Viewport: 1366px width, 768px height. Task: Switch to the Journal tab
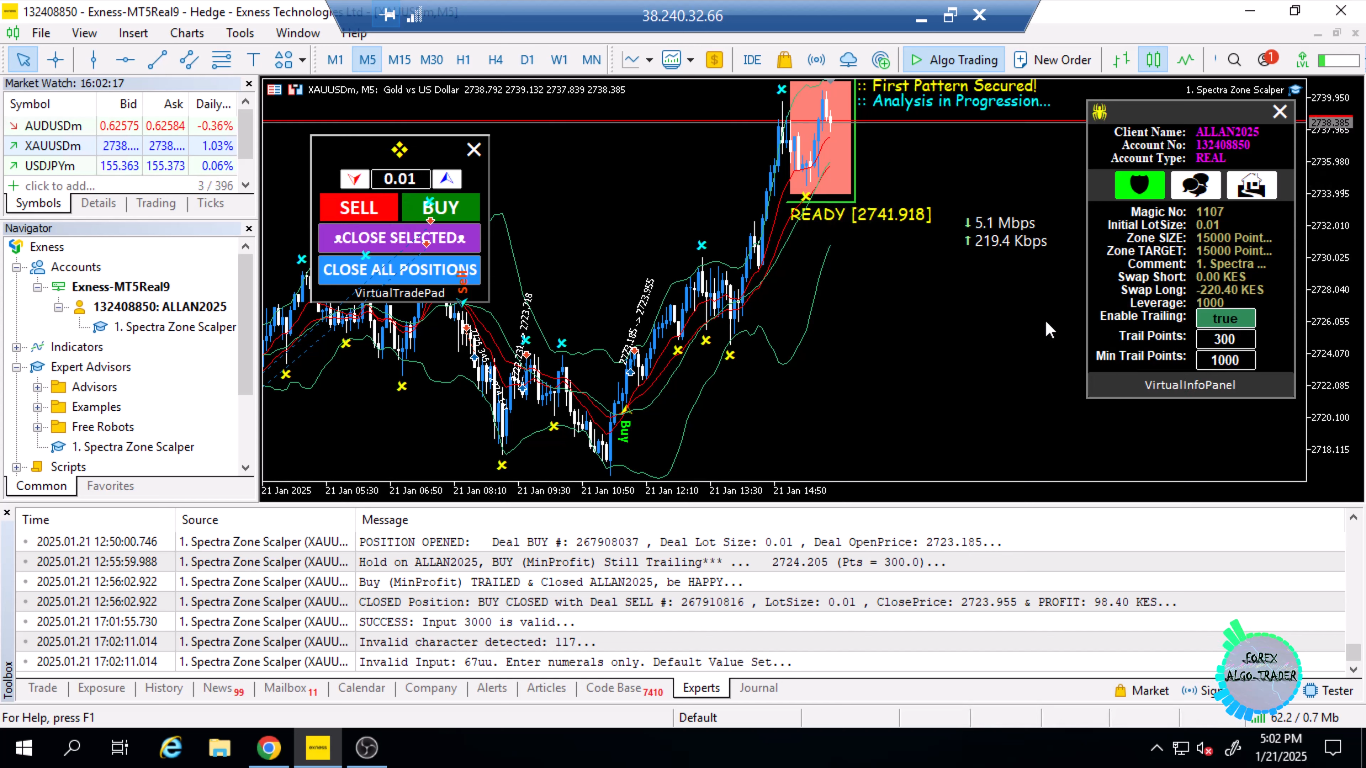pos(759,688)
